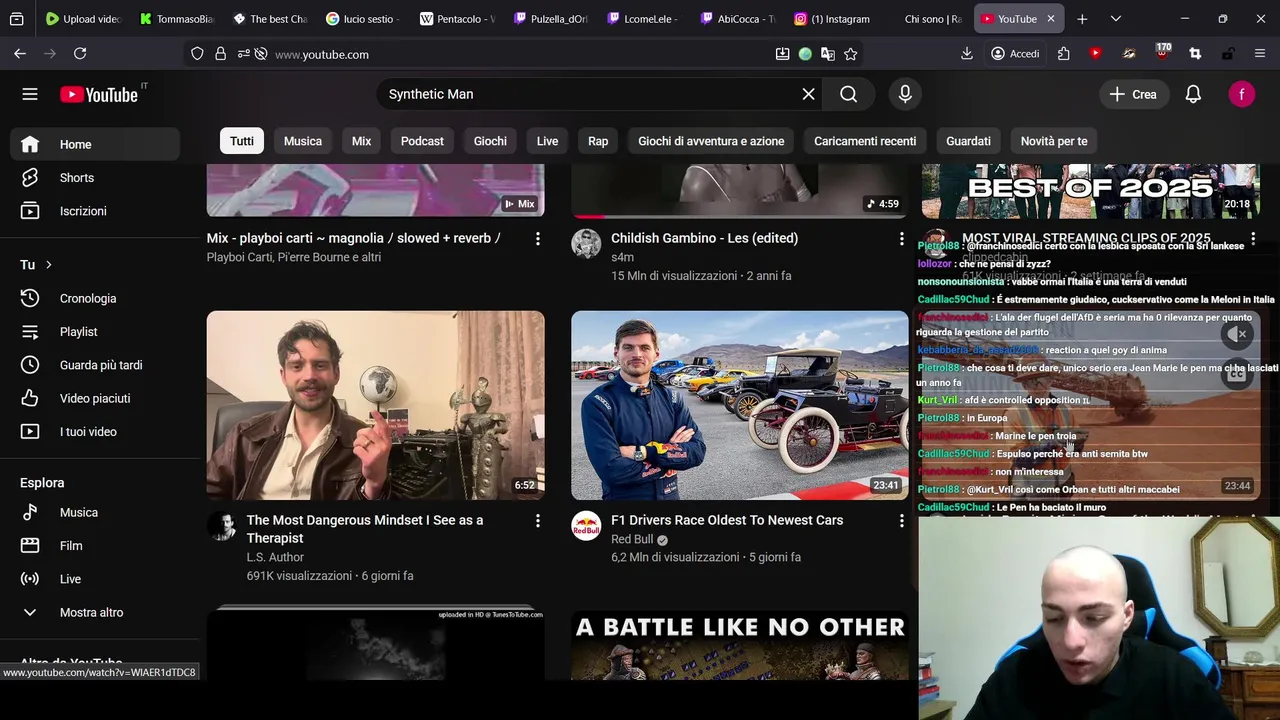The width and height of the screenshot is (1280, 720).
Task: Open options menu for Most Dangerous Mindset video
Action: click(x=537, y=521)
